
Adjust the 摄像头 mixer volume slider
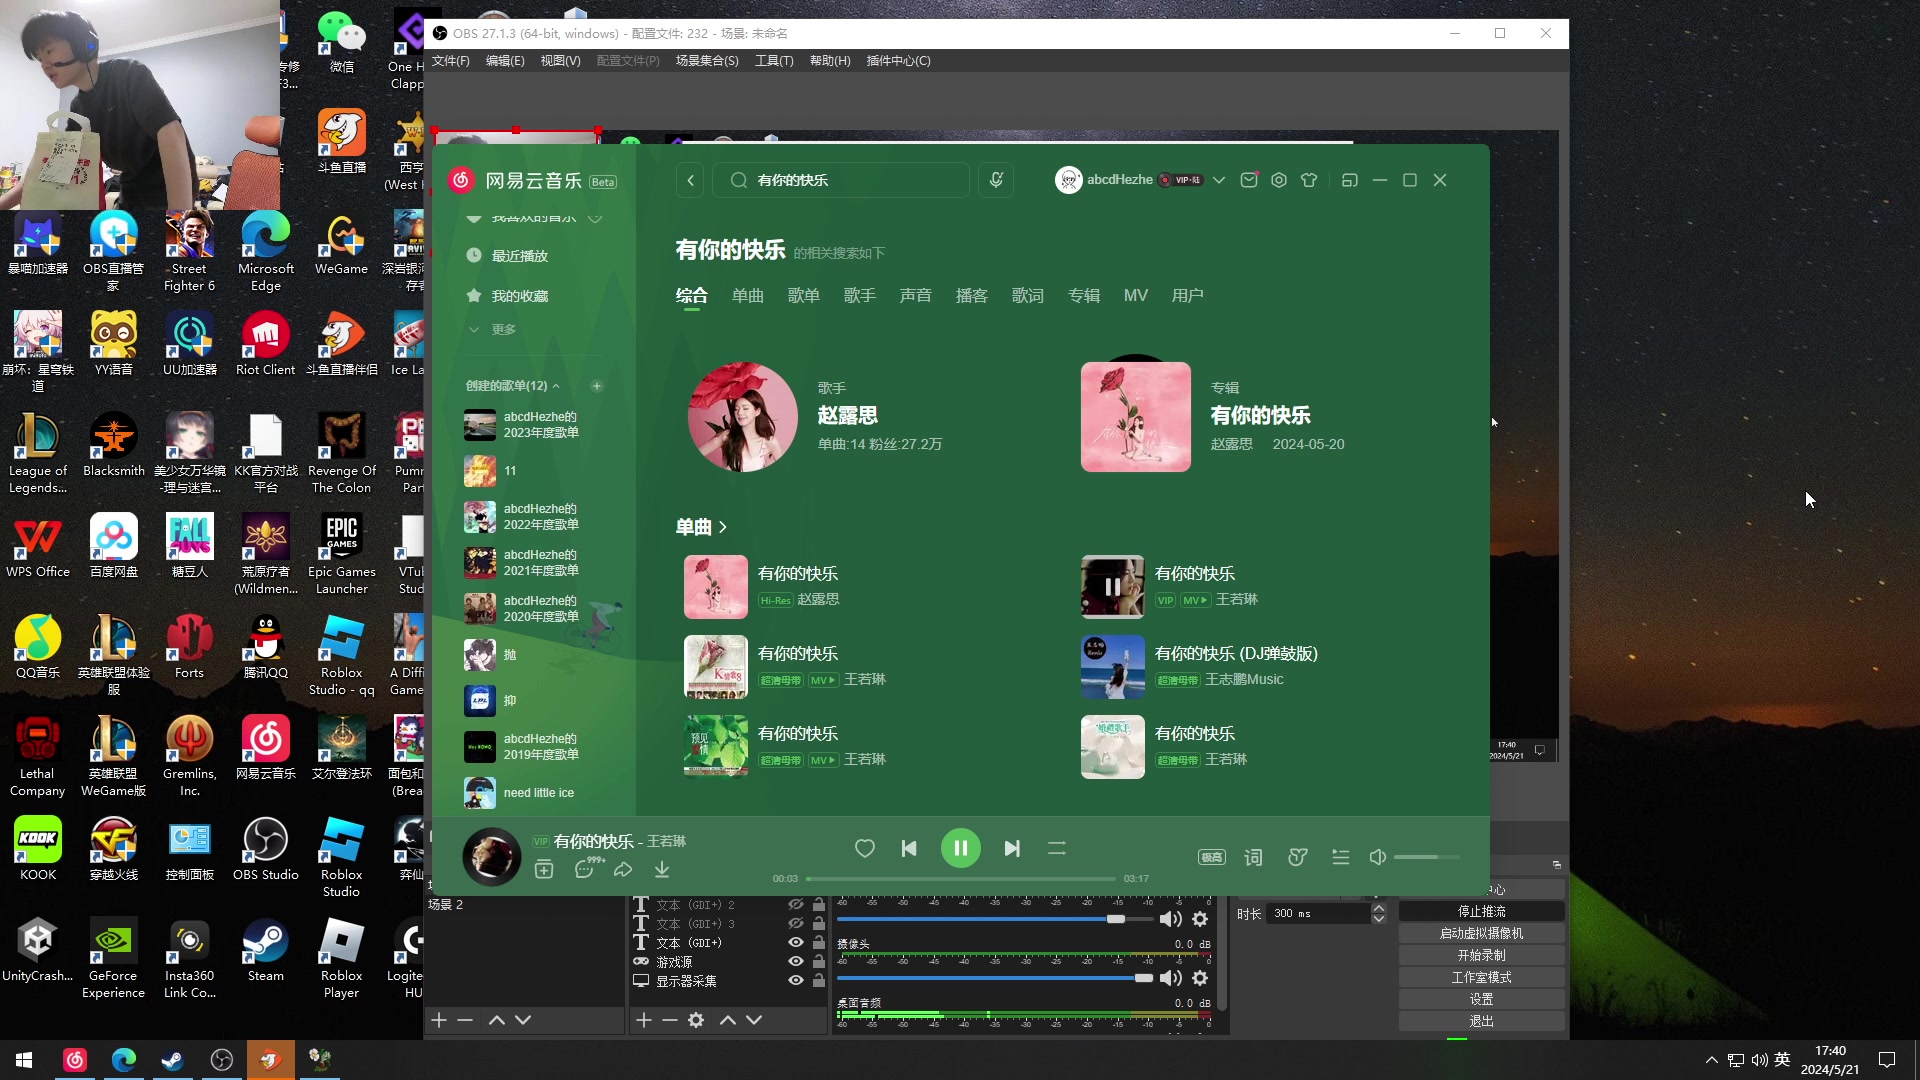click(x=995, y=978)
